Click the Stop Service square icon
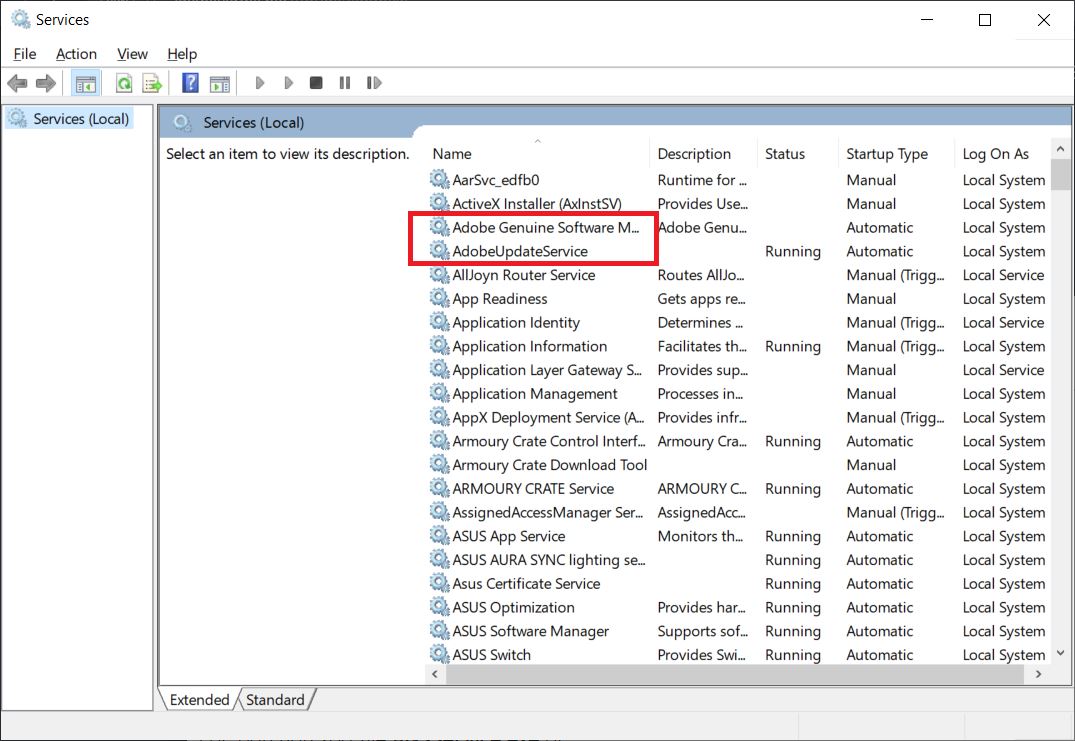Viewport: 1075px width, 741px height. (316, 83)
